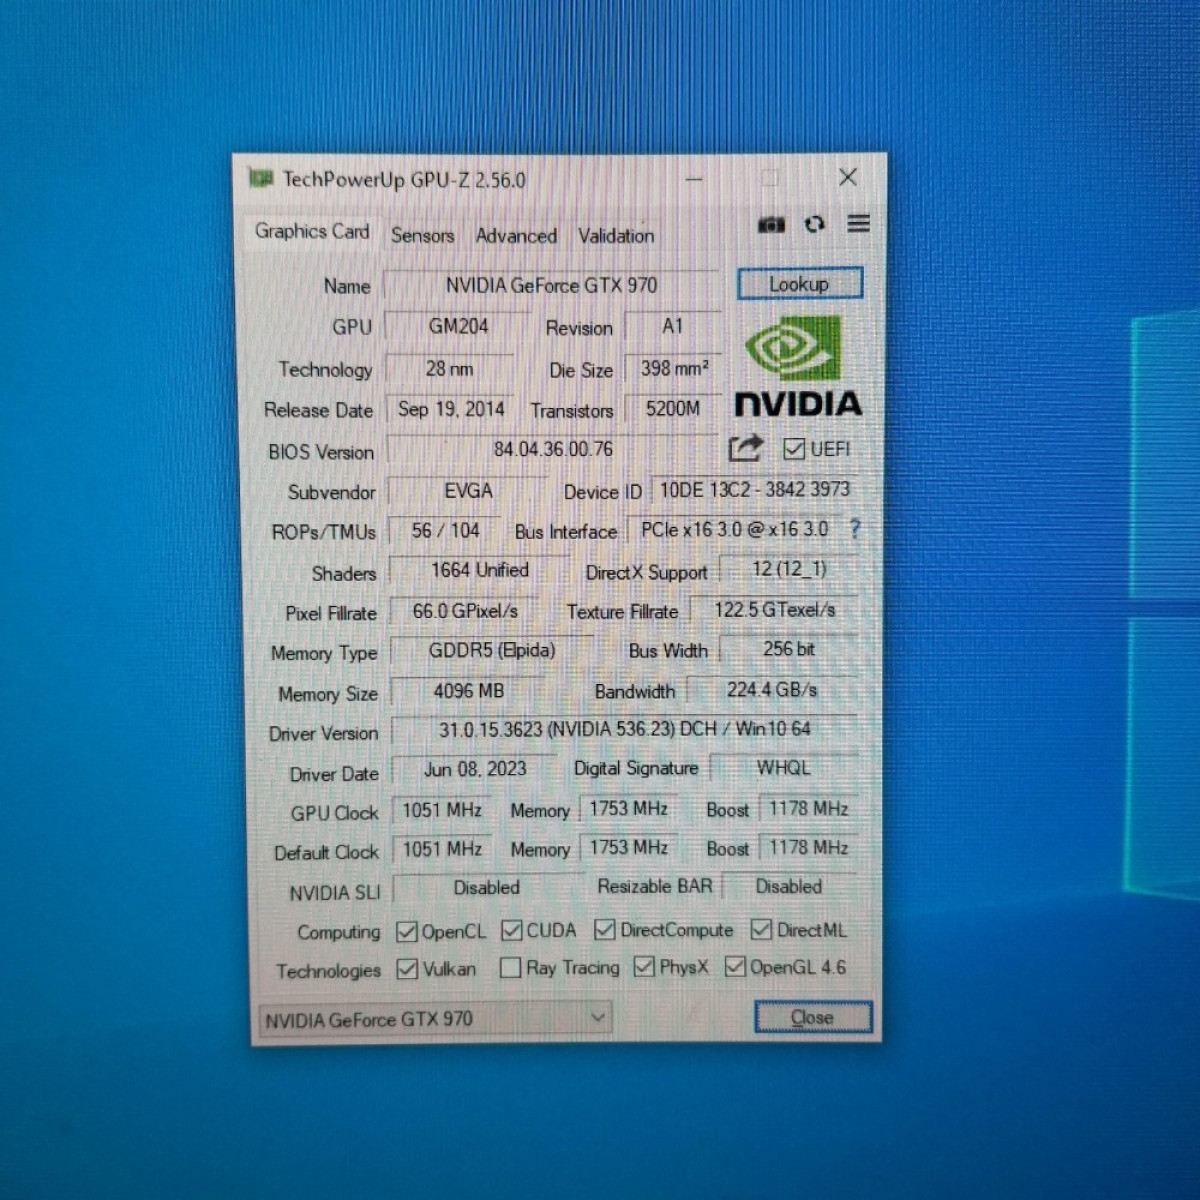
Task: Toggle the CUDA checkbox
Action: pyautogui.click(x=511, y=931)
